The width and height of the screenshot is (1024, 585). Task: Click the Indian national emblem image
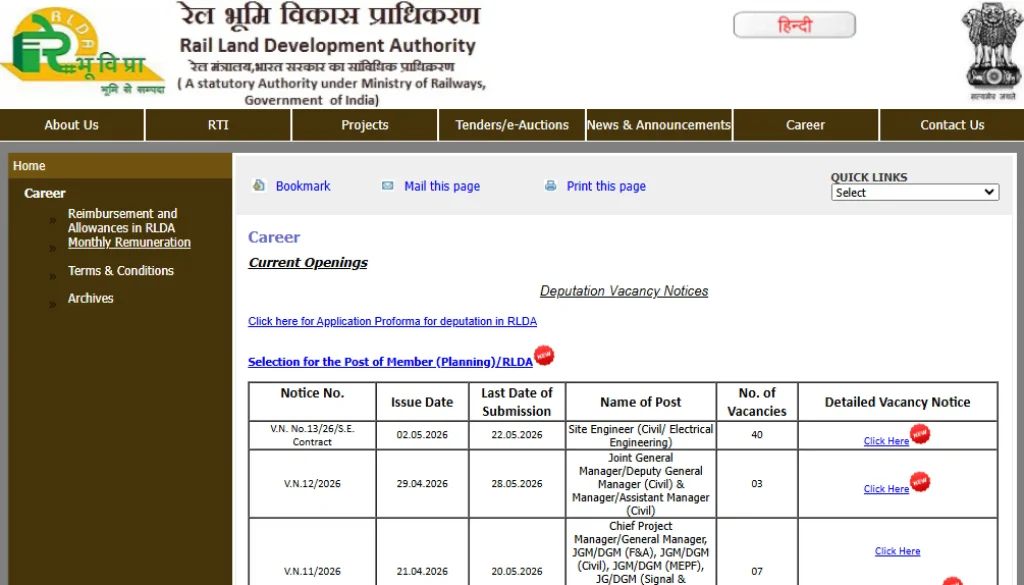click(x=993, y=51)
